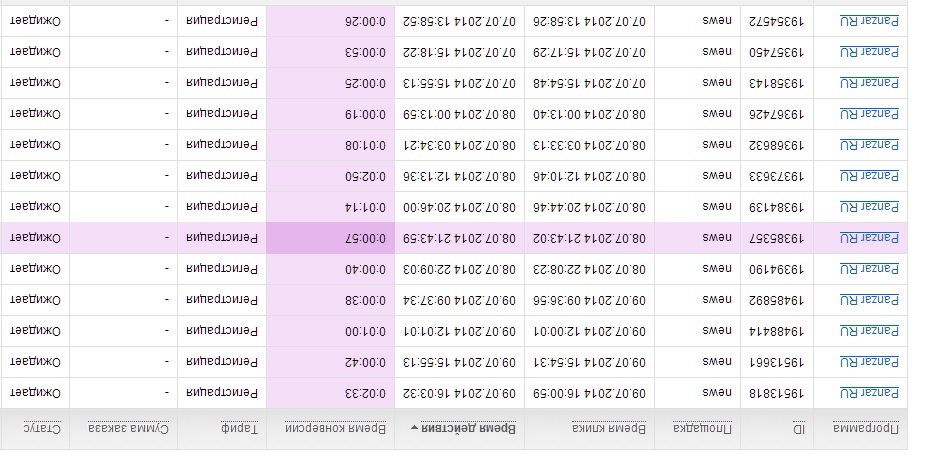This screenshot has height=458, width=928.
Task: Click the sort arrow beside Время действия
Action: [414, 428]
